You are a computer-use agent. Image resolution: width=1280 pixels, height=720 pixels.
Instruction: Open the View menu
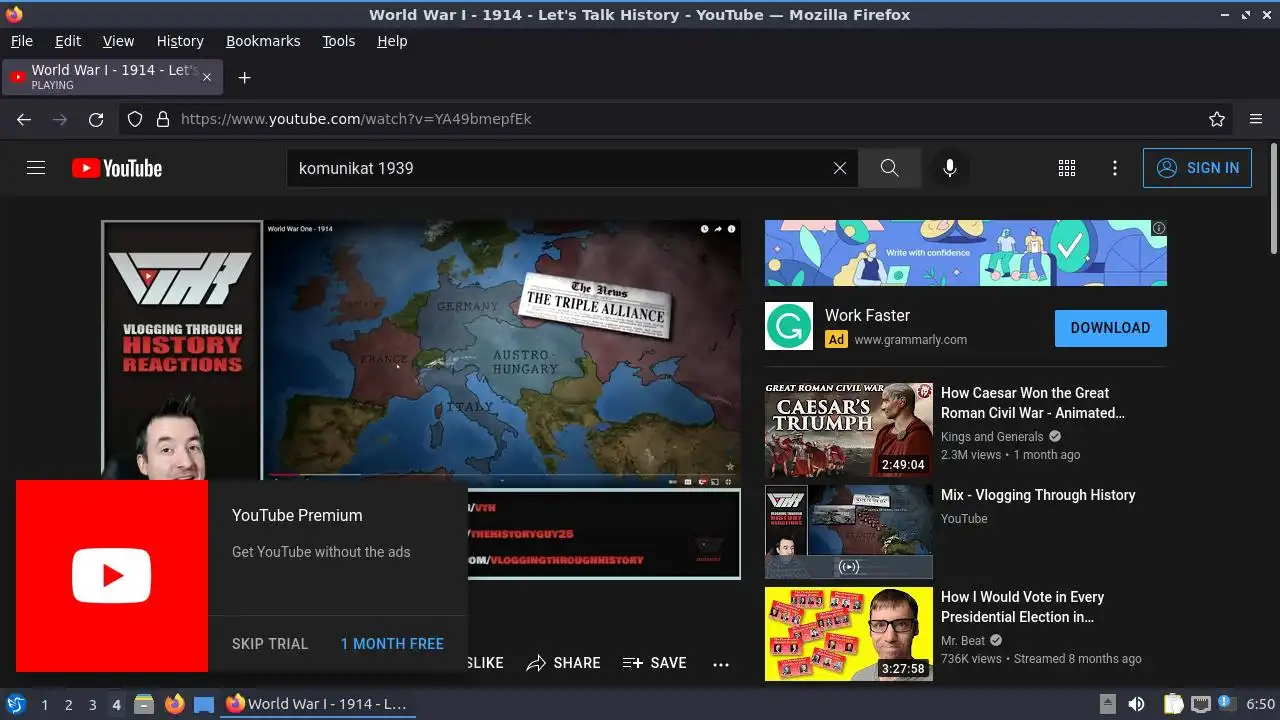point(118,41)
